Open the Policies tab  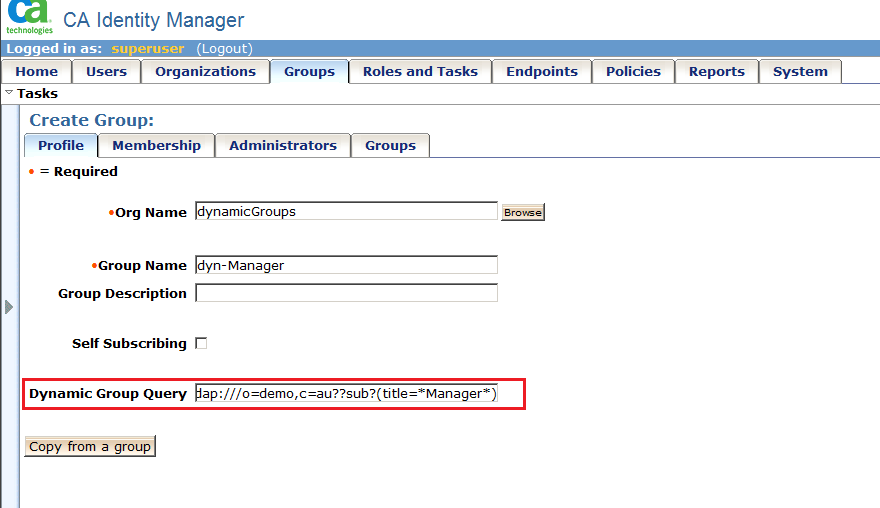pyautogui.click(x=633, y=71)
